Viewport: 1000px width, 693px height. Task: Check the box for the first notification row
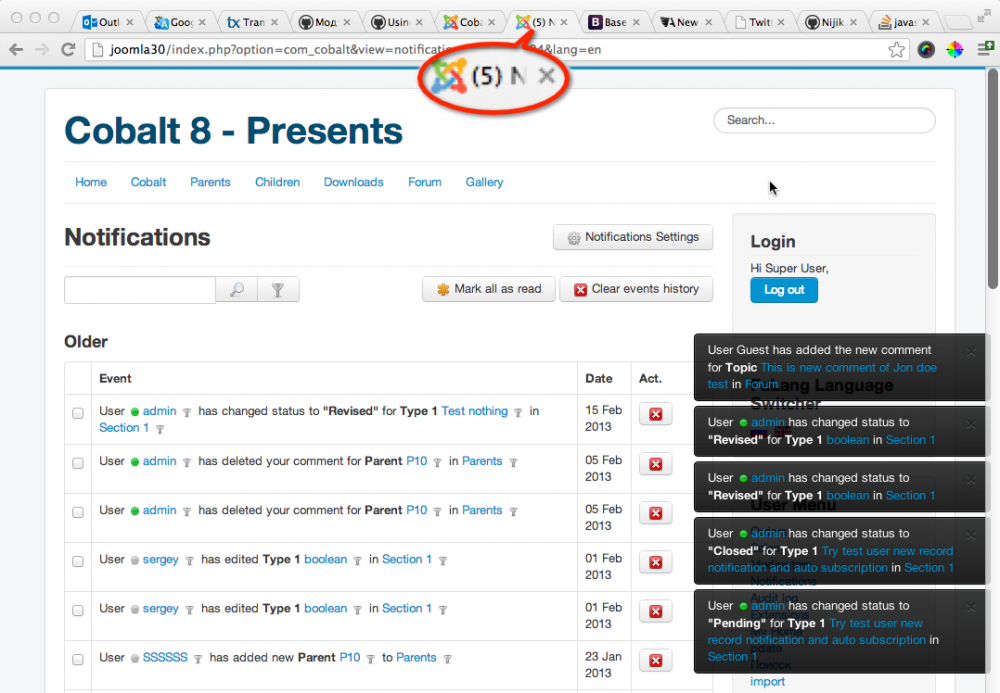(x=78, y=413)
